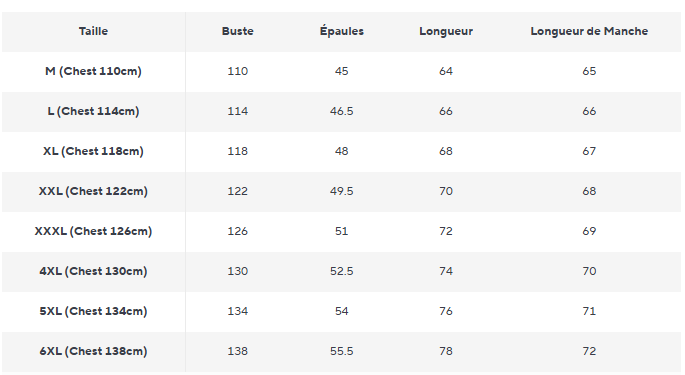Click the XL (Chest 118cm) row label

tap(93, 151)
